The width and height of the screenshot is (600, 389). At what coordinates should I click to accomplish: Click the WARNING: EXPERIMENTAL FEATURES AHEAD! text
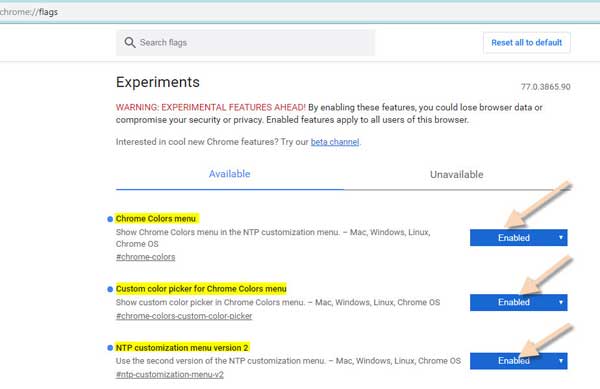pyautogui.click(x=210, y=107)
